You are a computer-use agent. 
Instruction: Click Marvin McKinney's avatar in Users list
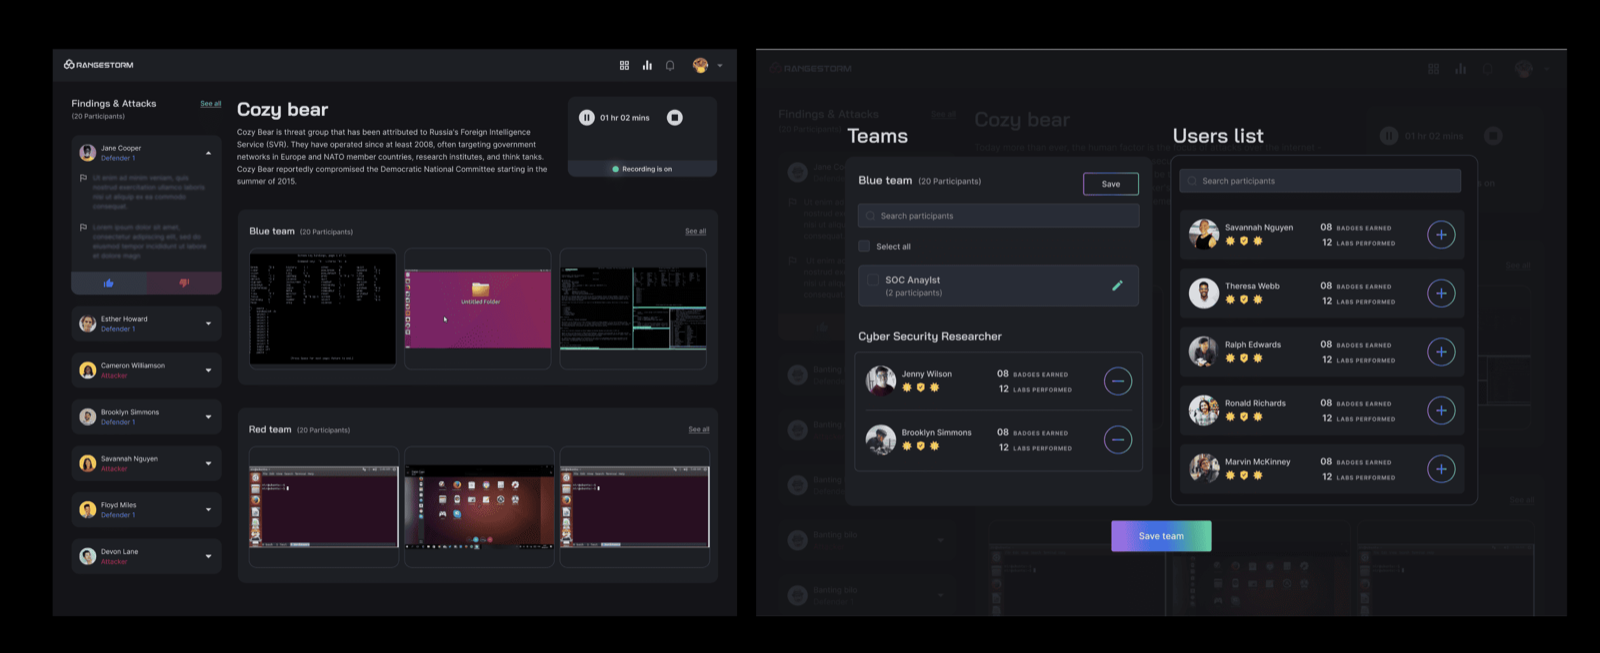1204,468
